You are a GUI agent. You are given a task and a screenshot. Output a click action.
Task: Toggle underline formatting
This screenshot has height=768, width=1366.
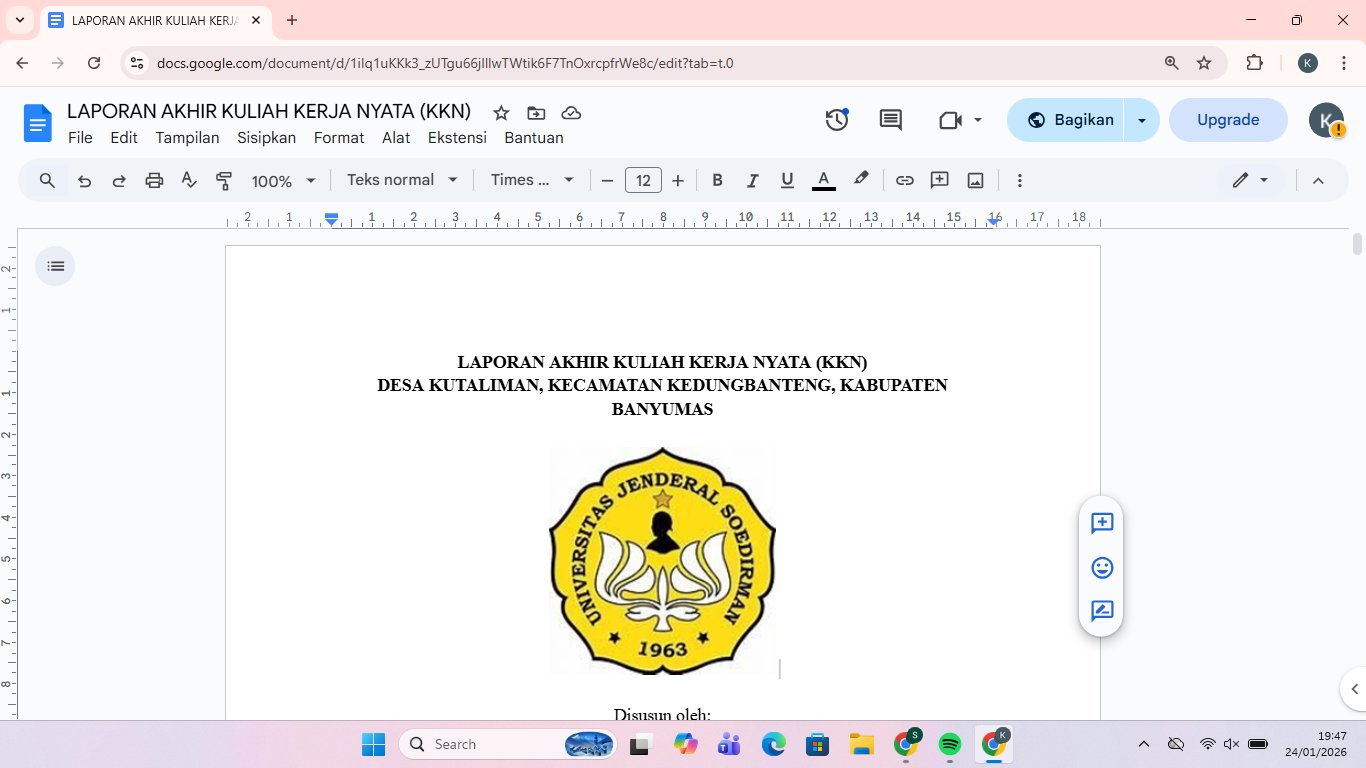[x=787, y=181]
